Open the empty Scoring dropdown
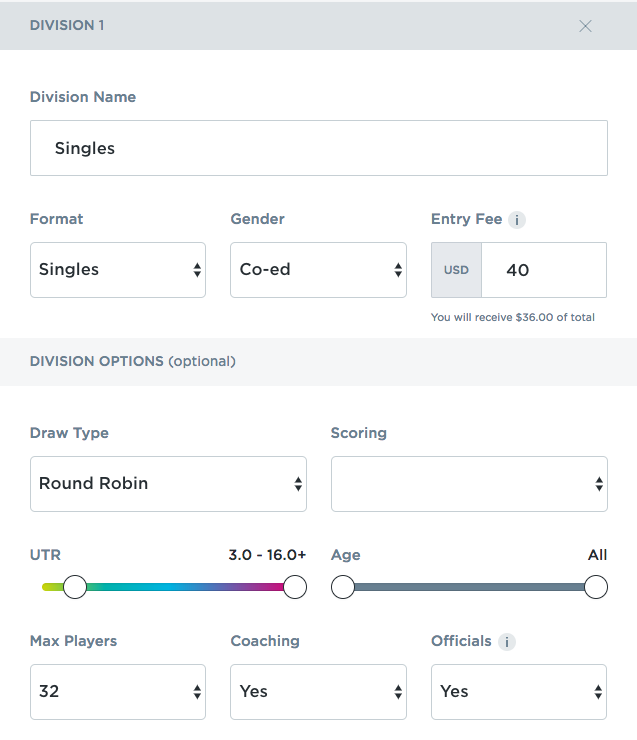 468,484
